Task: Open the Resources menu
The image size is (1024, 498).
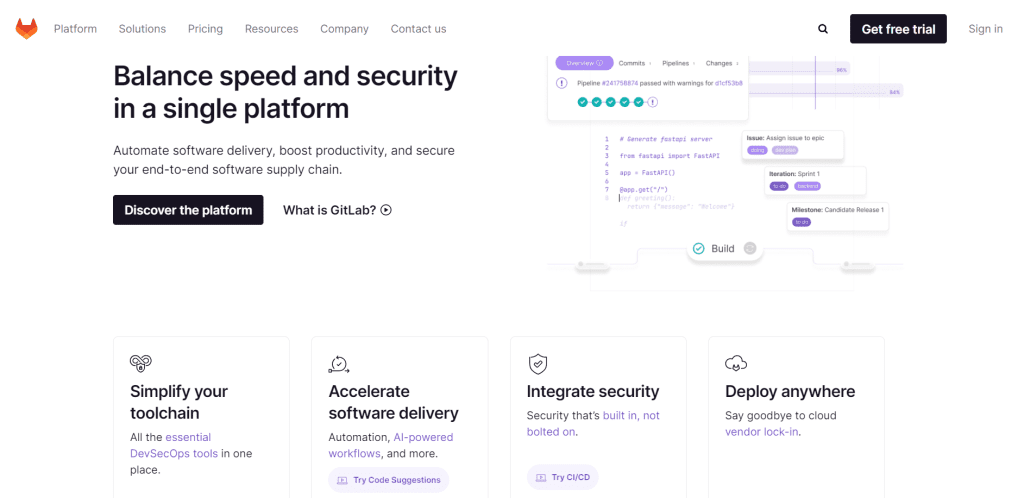Action: pyautogui.click(x=272, y=29)
